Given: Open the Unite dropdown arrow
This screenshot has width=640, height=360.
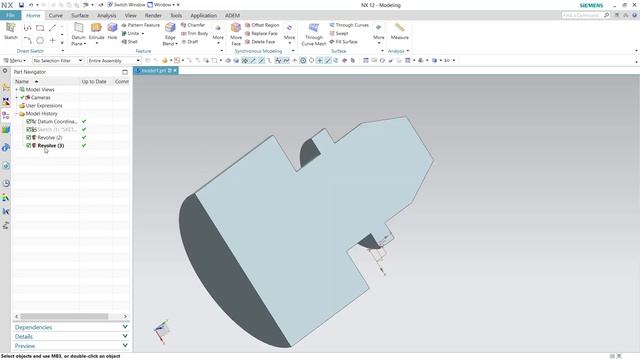Looking at the screenshot, I should point(143,33).
